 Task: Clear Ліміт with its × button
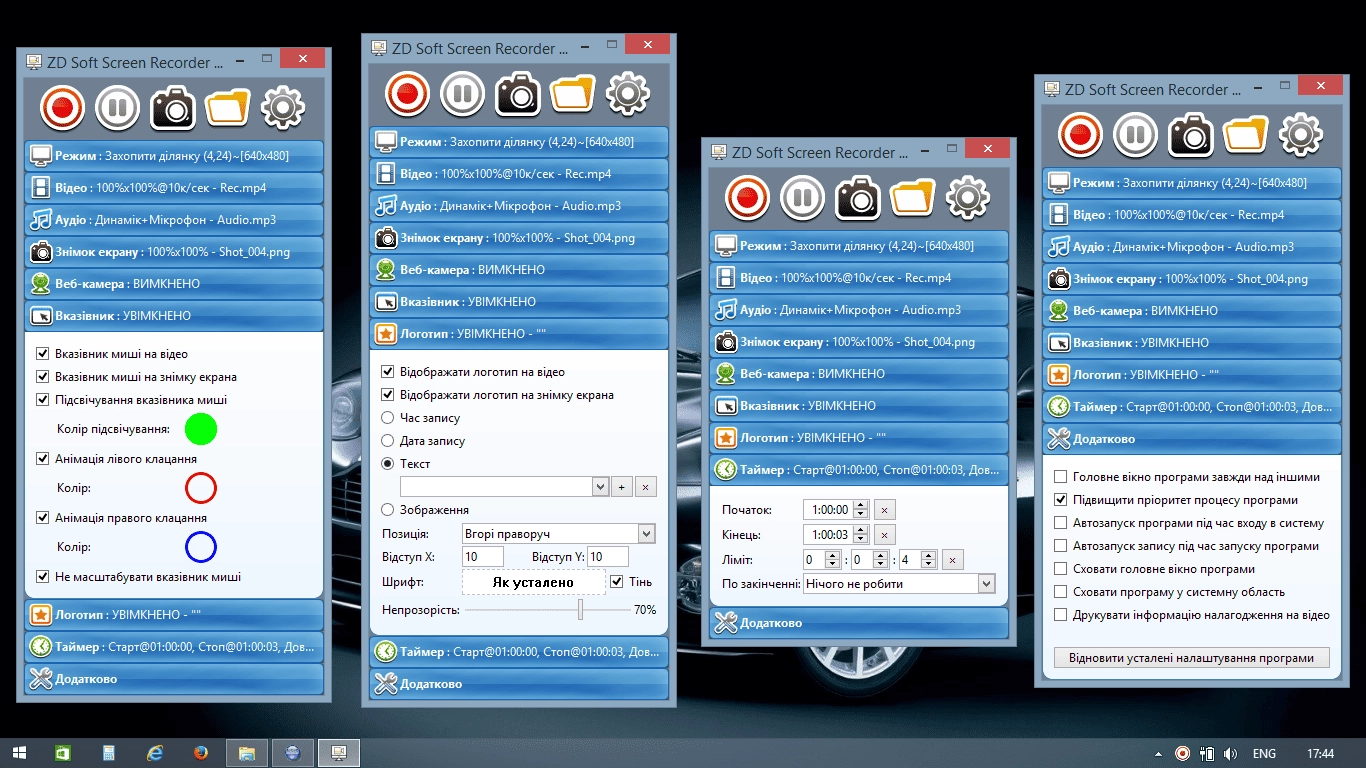click(x=954, y=560)
